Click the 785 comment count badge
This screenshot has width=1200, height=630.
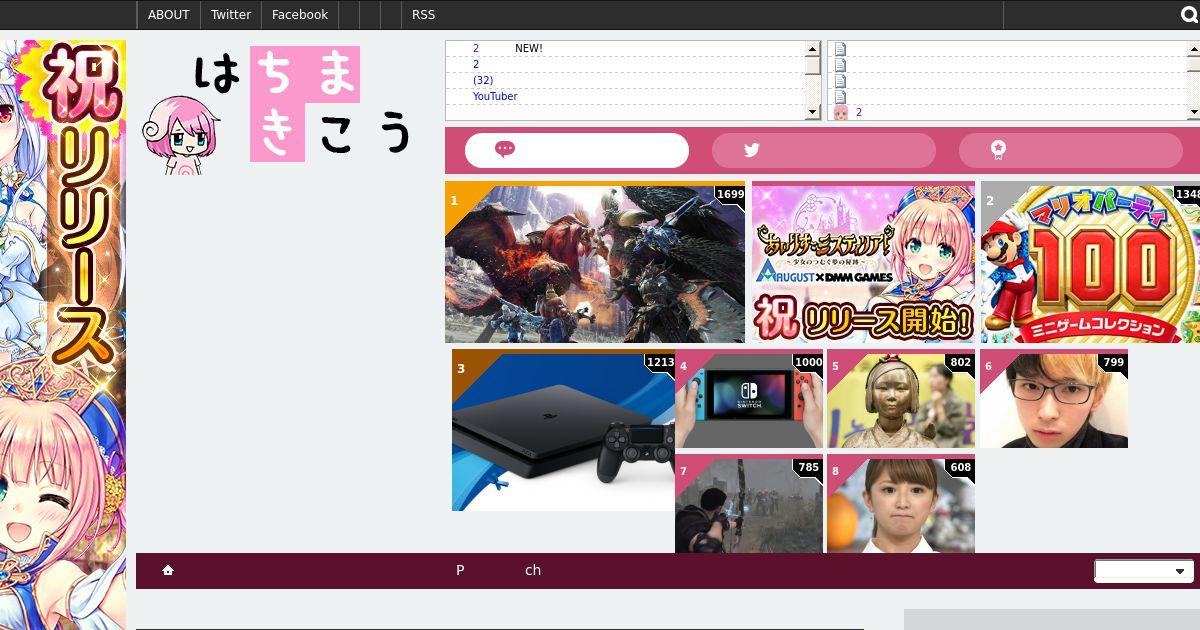[x=808, y=468]
